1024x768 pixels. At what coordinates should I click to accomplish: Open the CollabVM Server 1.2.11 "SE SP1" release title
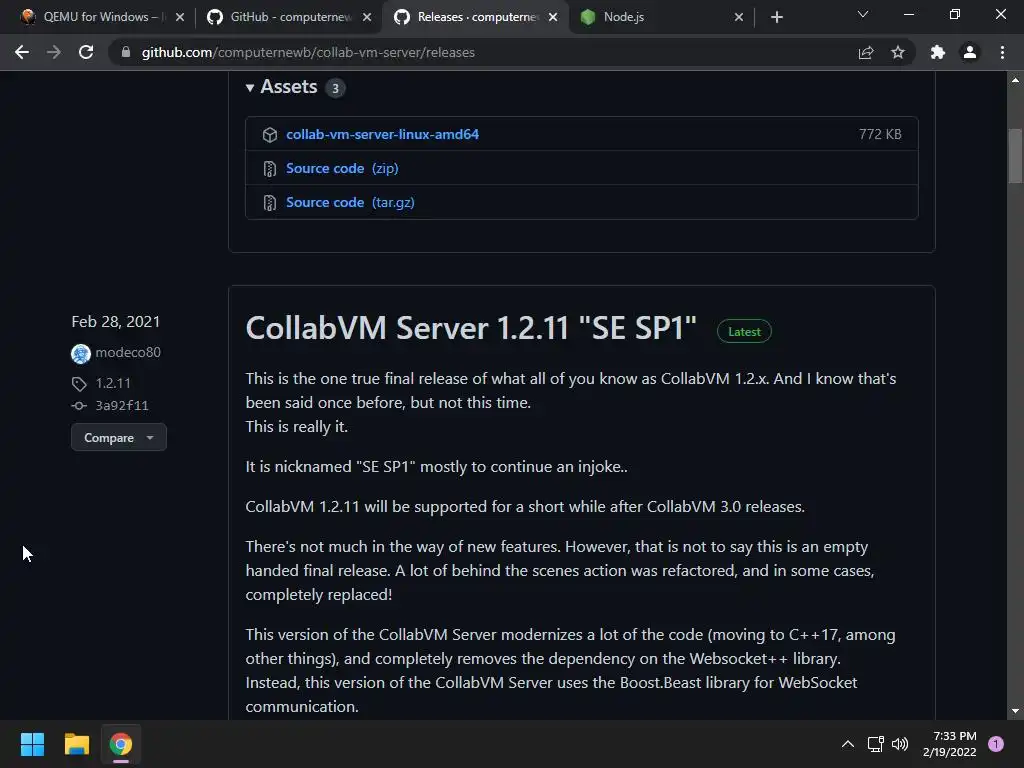[471, 328]
